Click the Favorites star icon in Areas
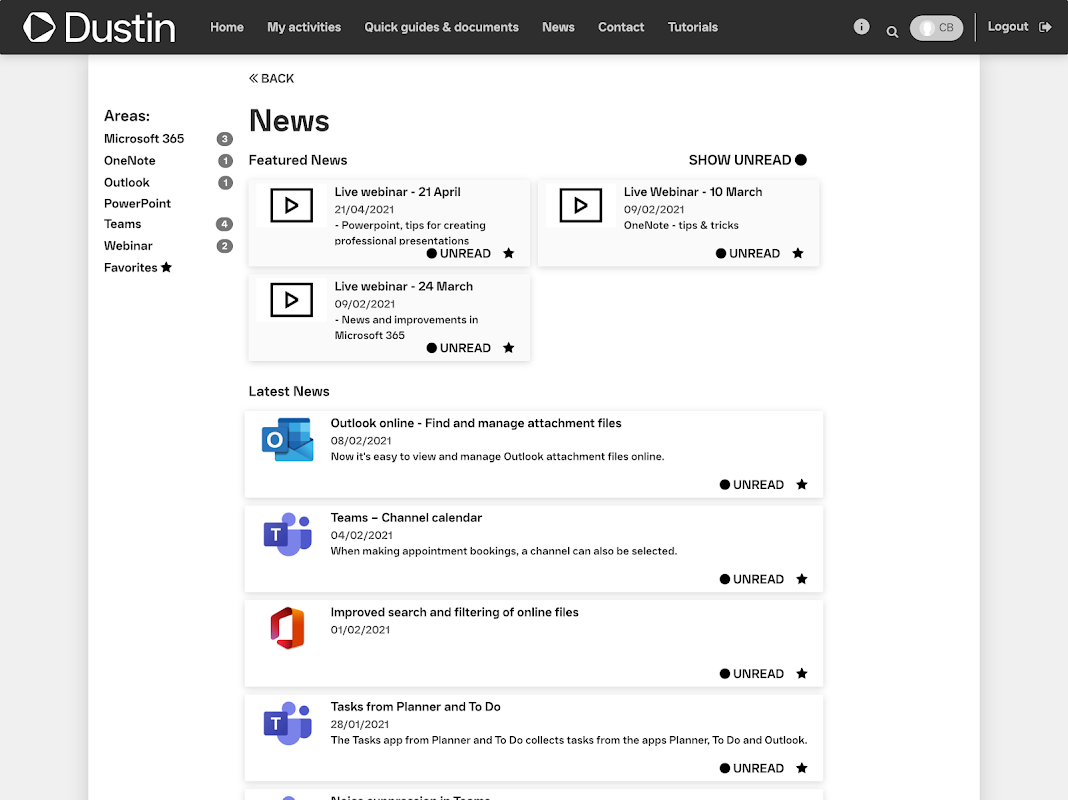 click(x=166, y=267)
